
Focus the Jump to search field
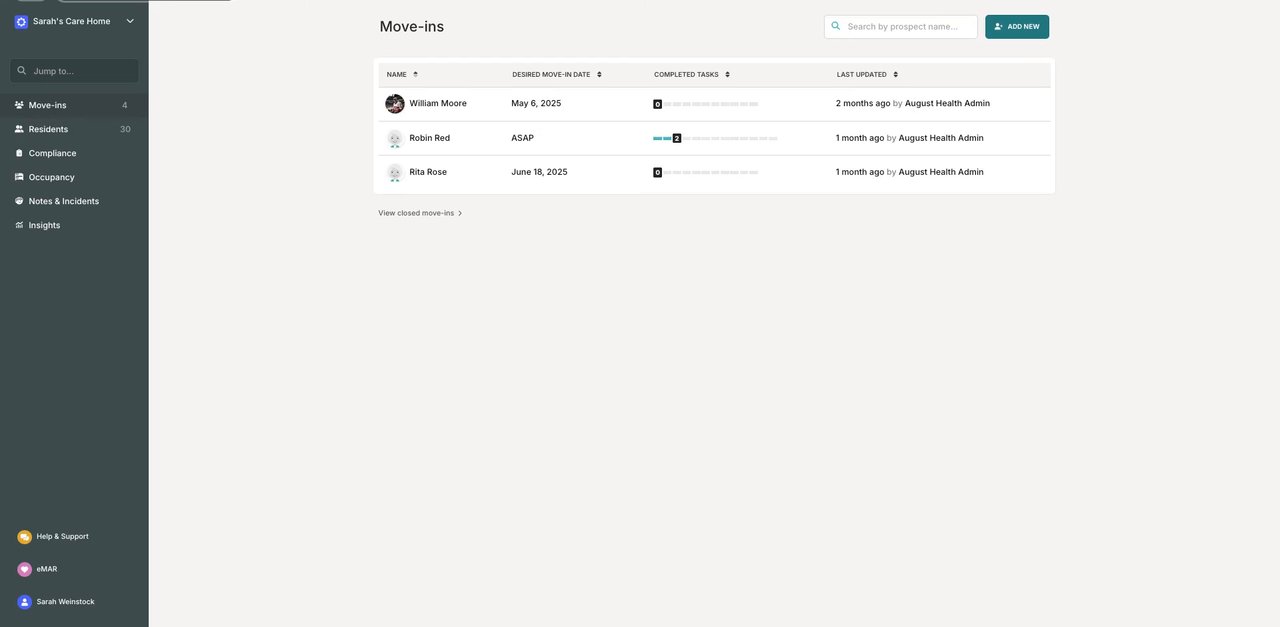(80, 71)
